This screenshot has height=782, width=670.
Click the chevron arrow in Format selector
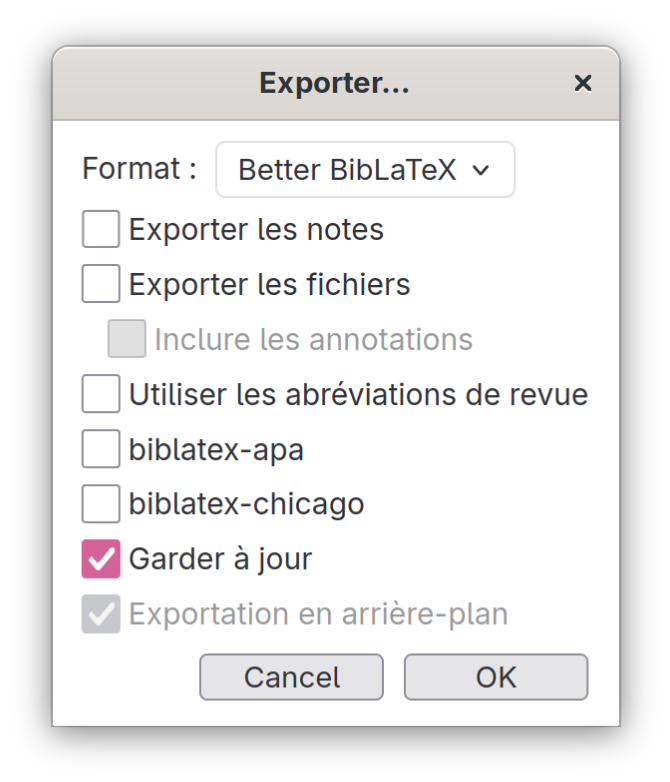point(480,171)
